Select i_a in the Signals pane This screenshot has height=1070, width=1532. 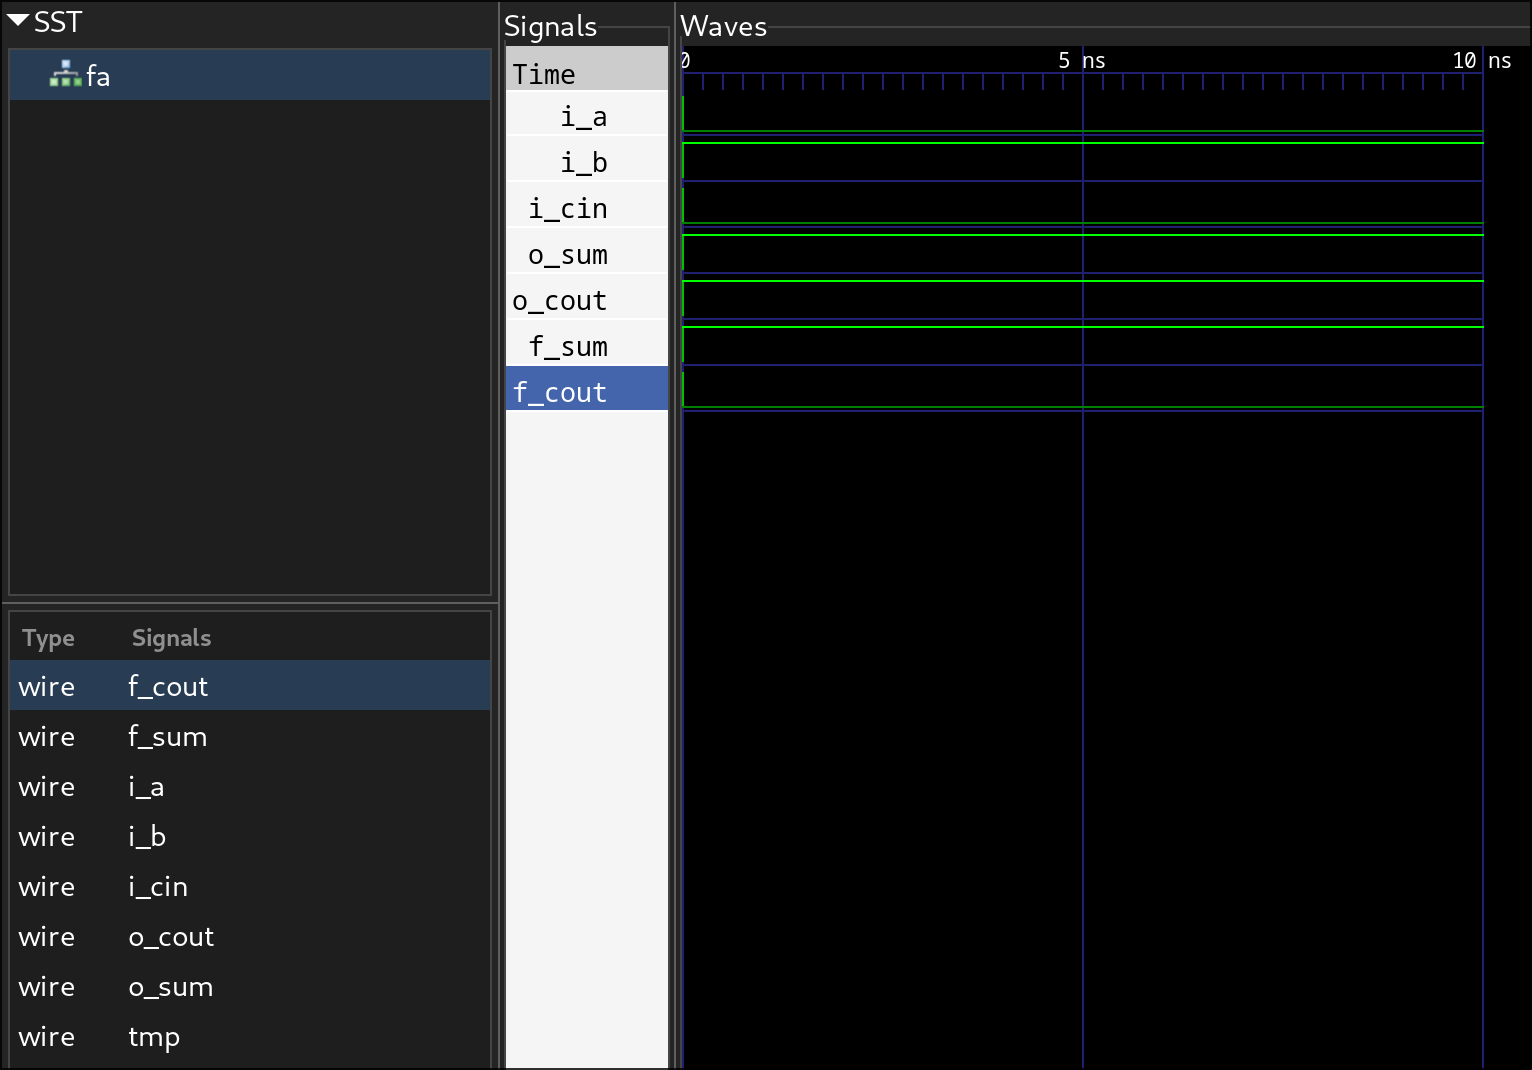click(x=587, y=116)
